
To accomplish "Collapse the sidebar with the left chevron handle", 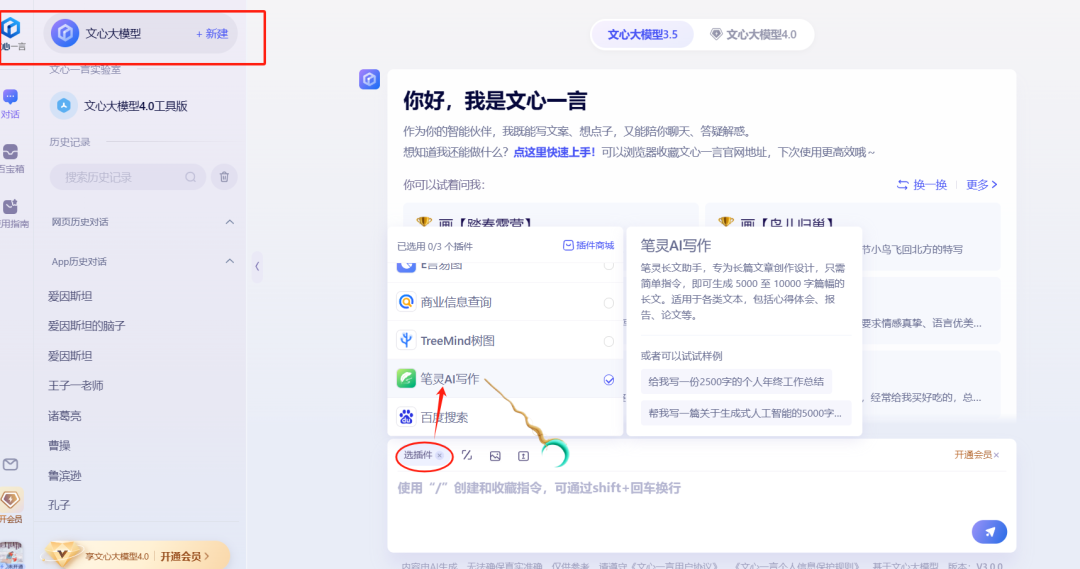I will tap(257, 266).
